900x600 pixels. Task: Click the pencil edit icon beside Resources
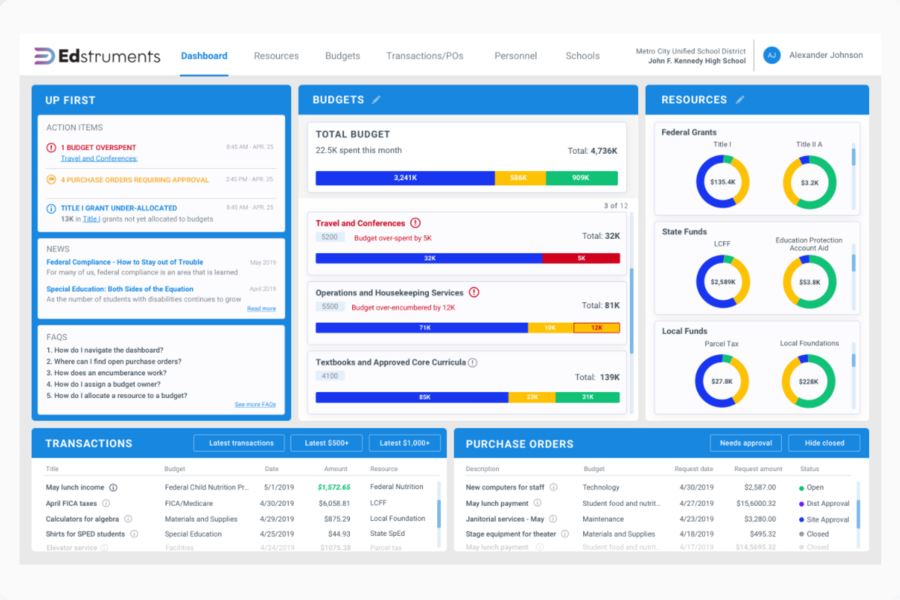(x=740, y=100)
